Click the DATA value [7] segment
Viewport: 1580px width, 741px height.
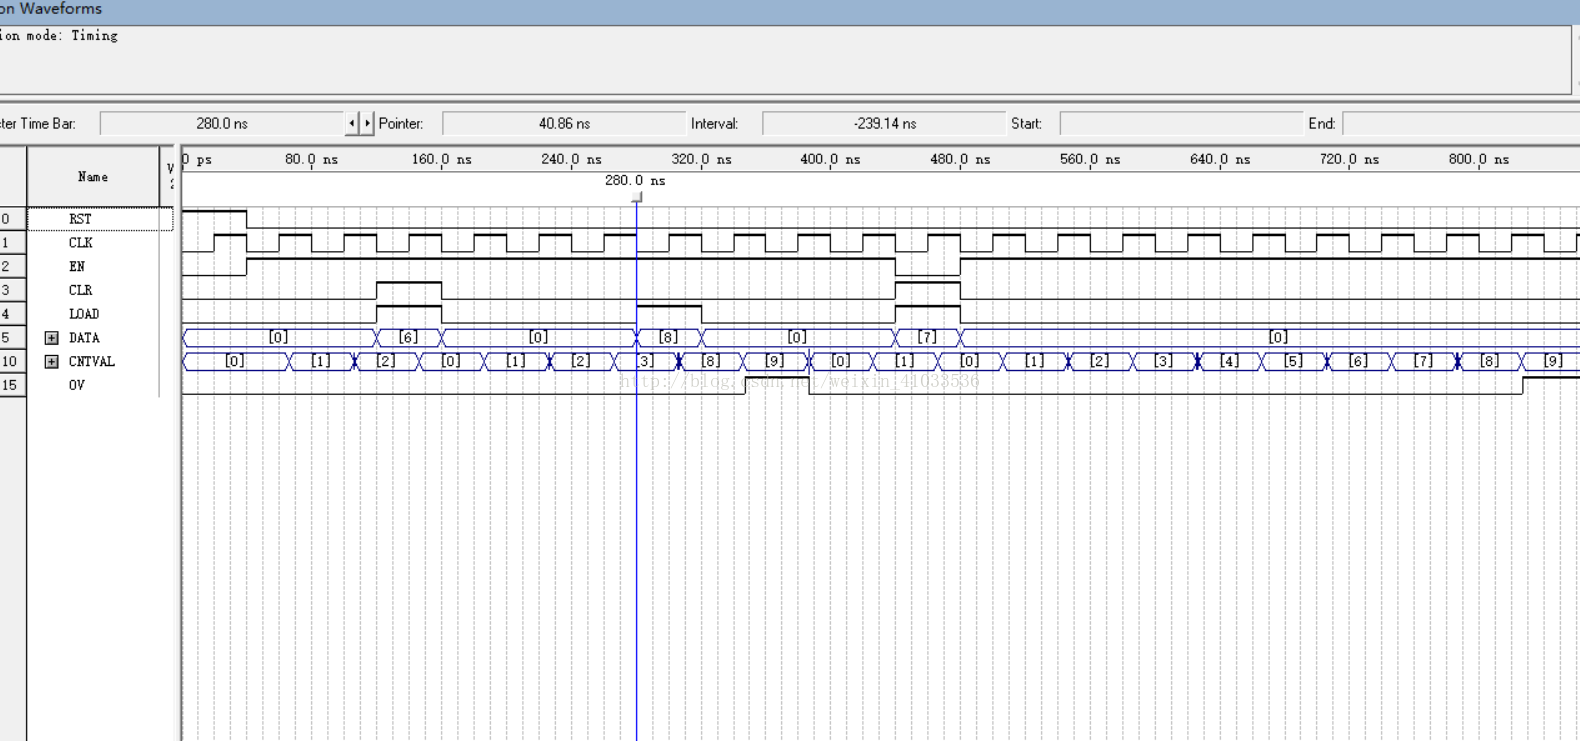point(927,338)
